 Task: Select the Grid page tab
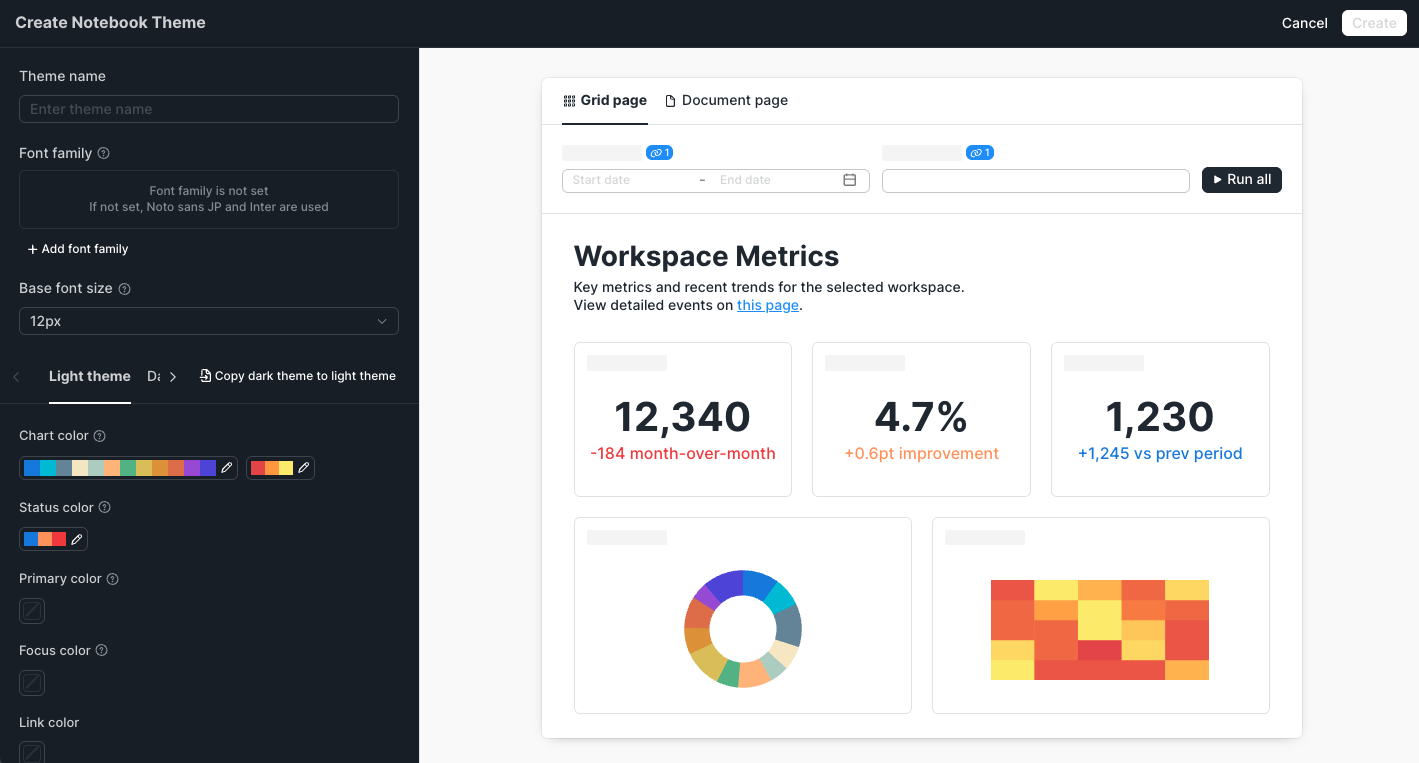click(605, 100)
